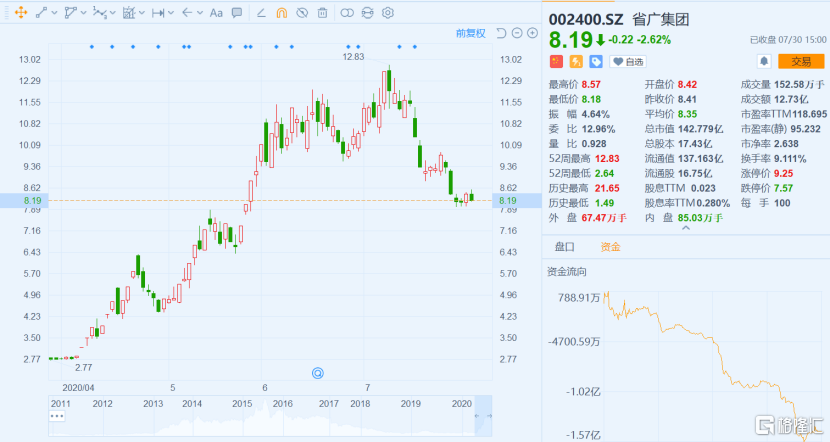The width and height of the screenshot is (830, 442).
Task: Open range ruler tool dropdown arrow
Action: point(170,13)
